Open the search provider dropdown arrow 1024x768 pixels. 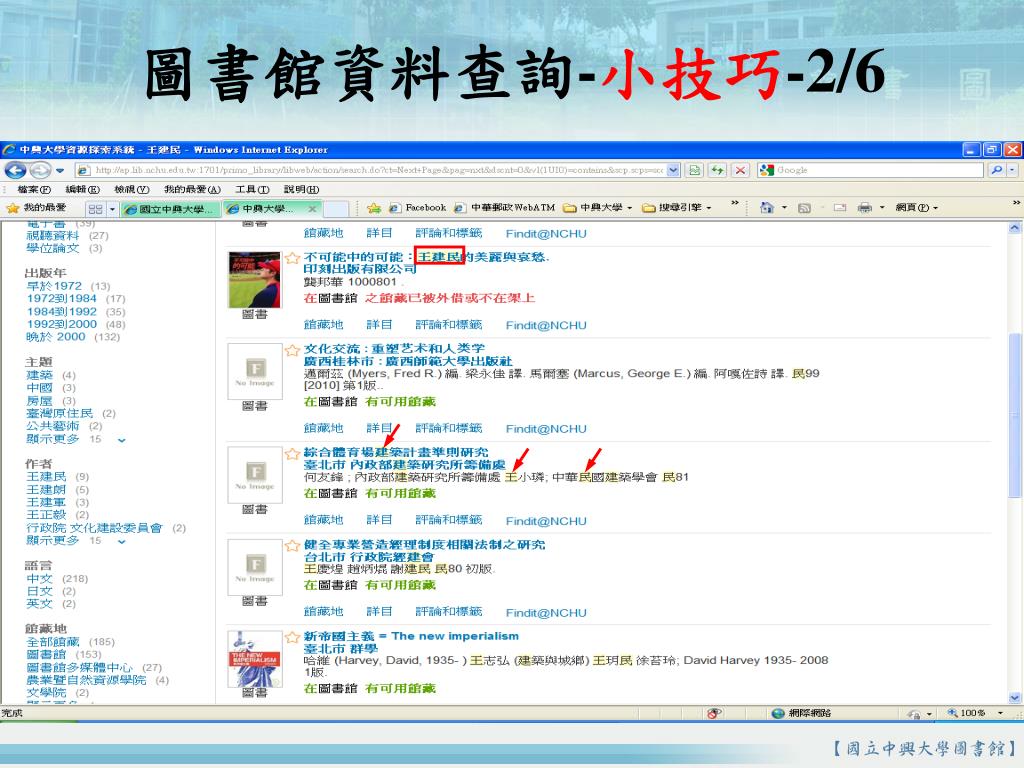point(1012,170)
